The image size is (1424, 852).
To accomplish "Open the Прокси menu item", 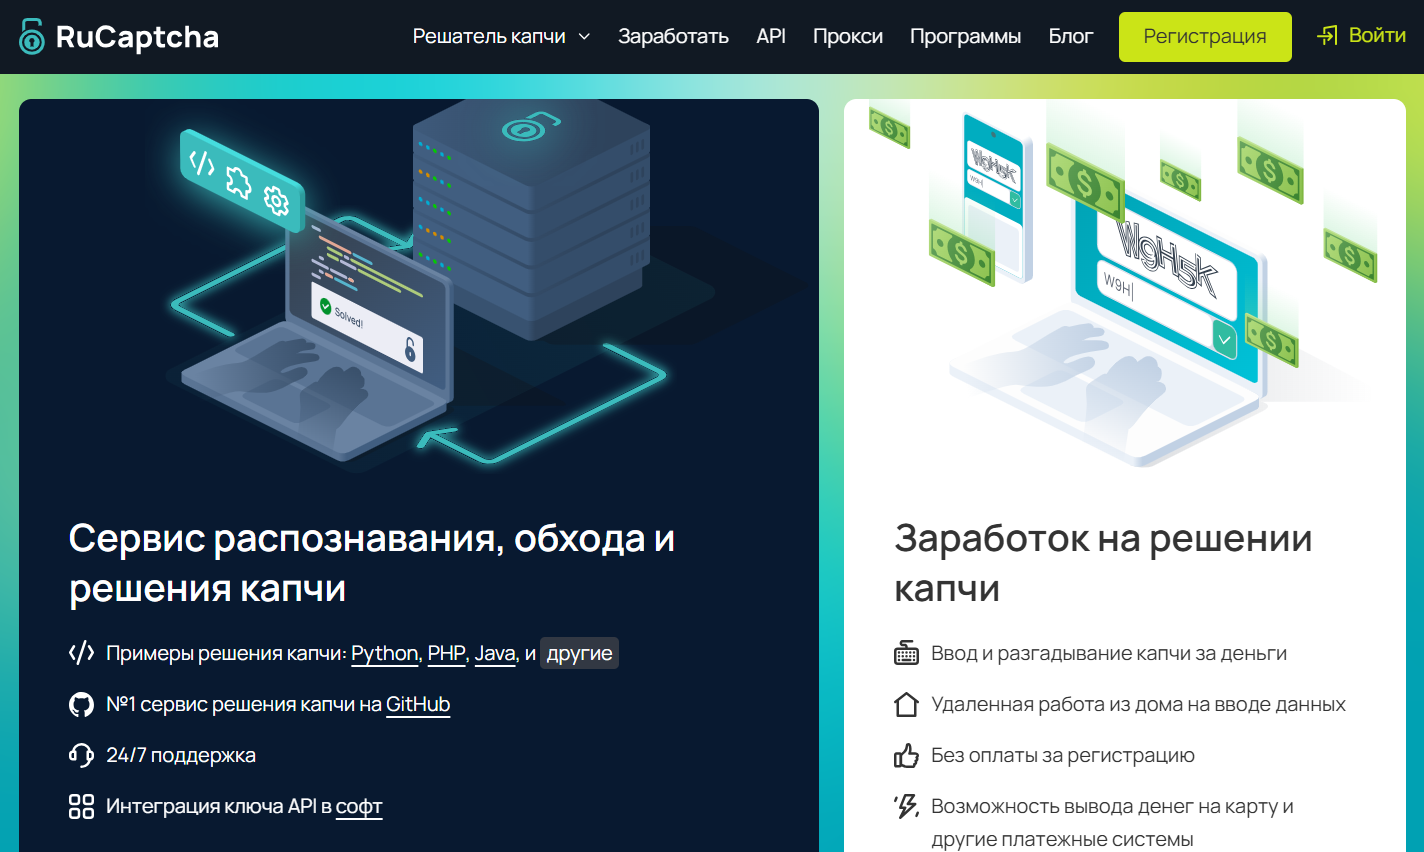I will [x=848, y=36].
